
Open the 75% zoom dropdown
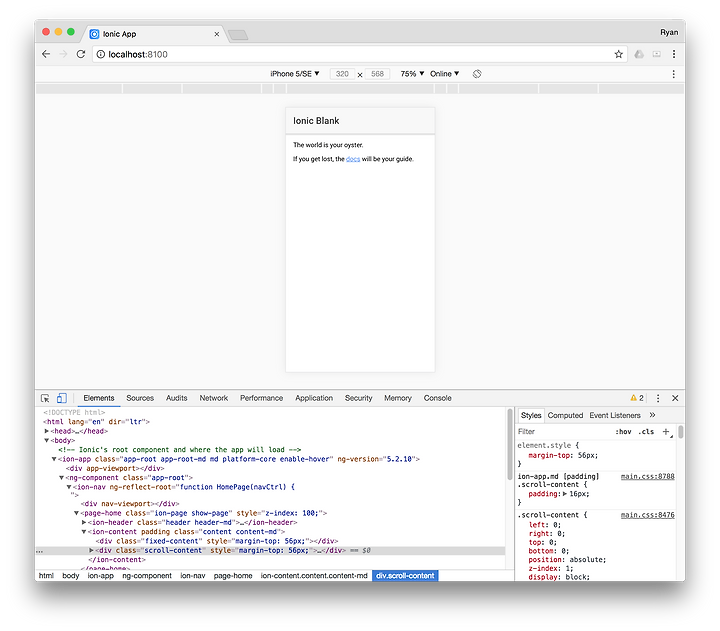tap(412, 74)
